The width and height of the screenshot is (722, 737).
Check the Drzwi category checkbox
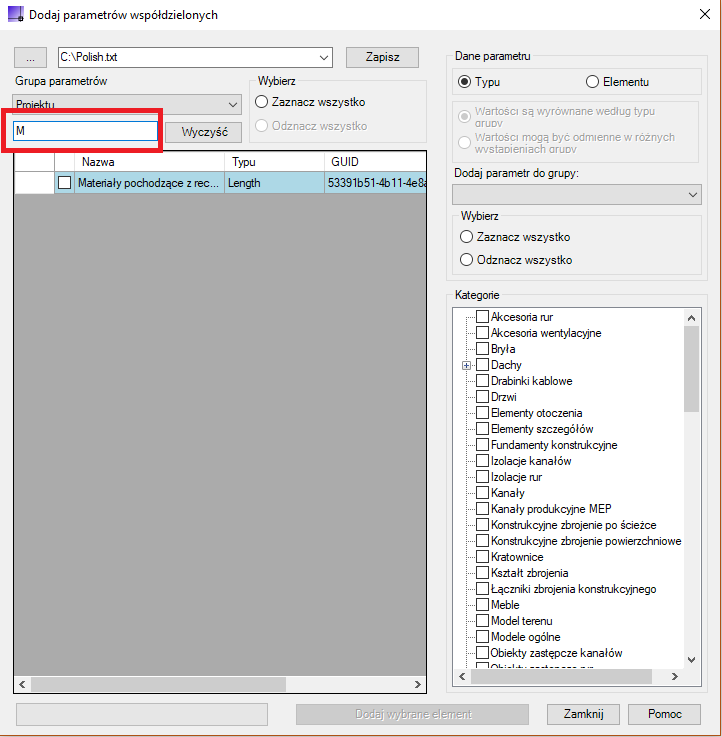point(482,396)
